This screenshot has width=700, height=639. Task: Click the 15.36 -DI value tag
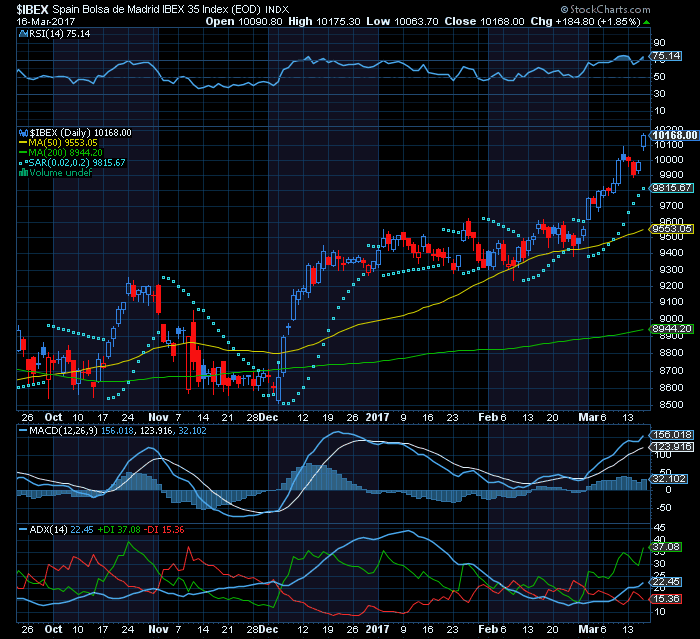click(x=665, y=598)
